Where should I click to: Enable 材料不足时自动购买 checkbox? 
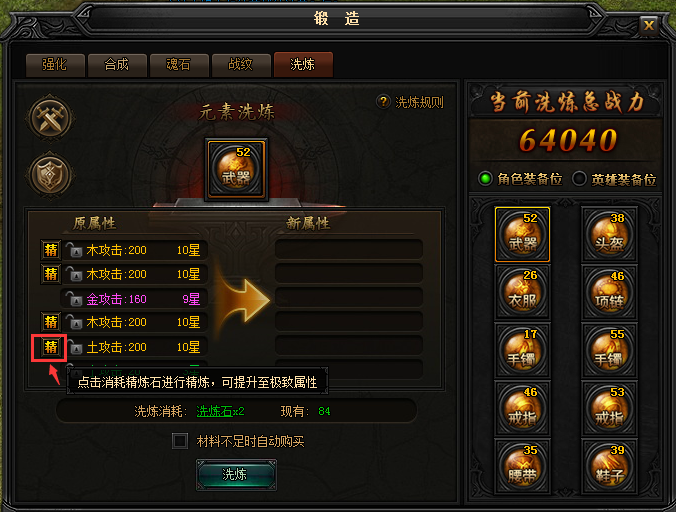click(x=180, y=441)
